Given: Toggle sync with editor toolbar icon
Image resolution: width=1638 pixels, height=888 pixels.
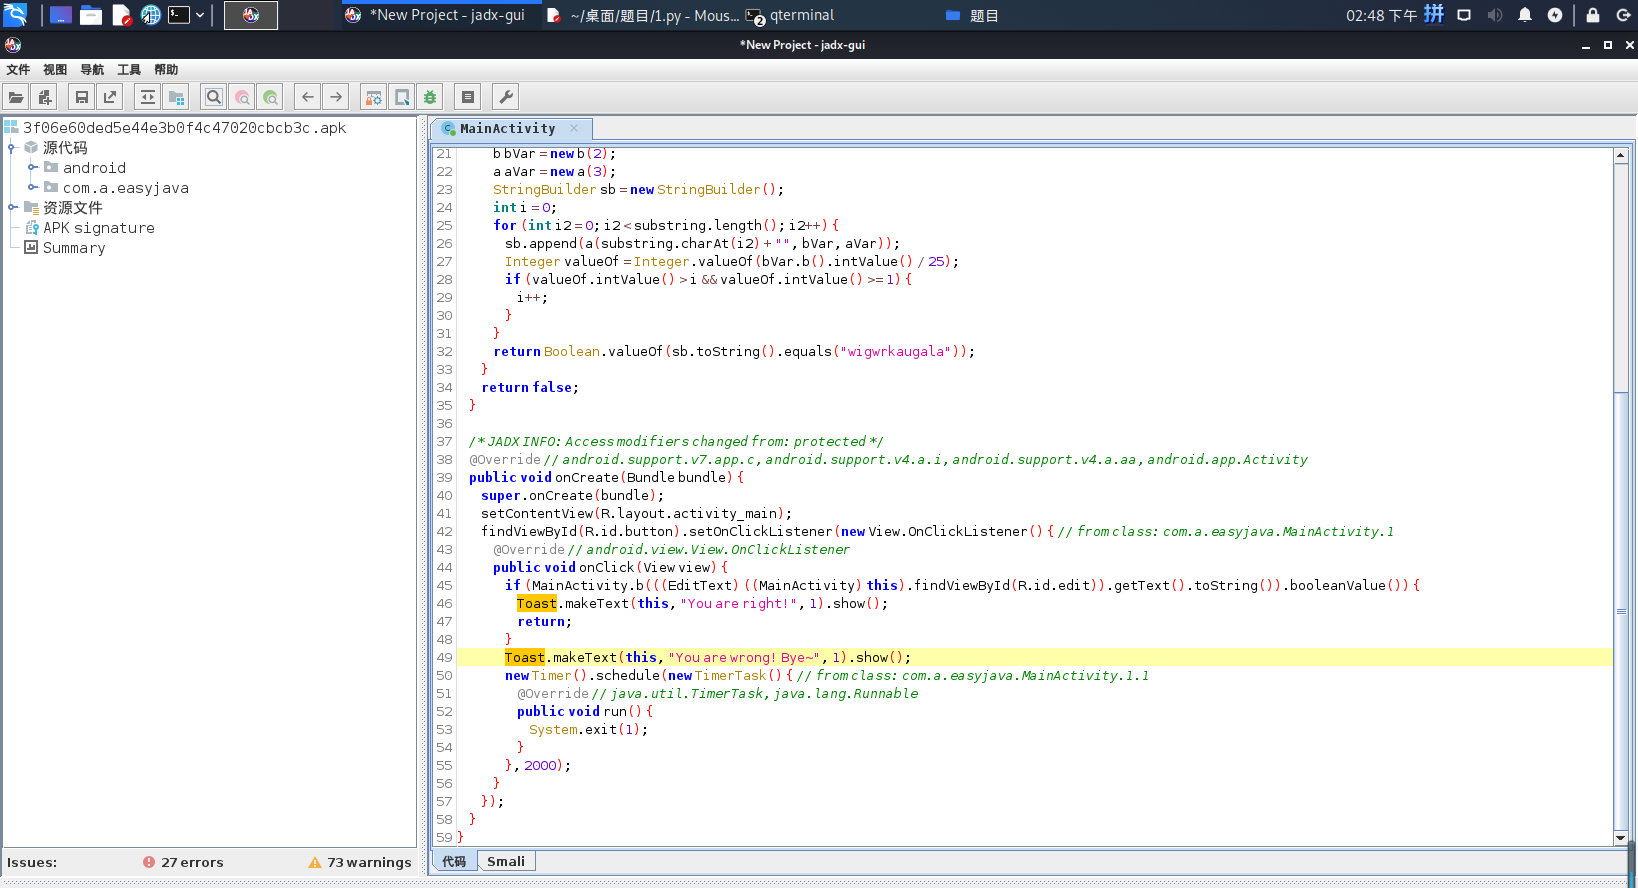Looking at the screenshot, I should click(148, 97).
